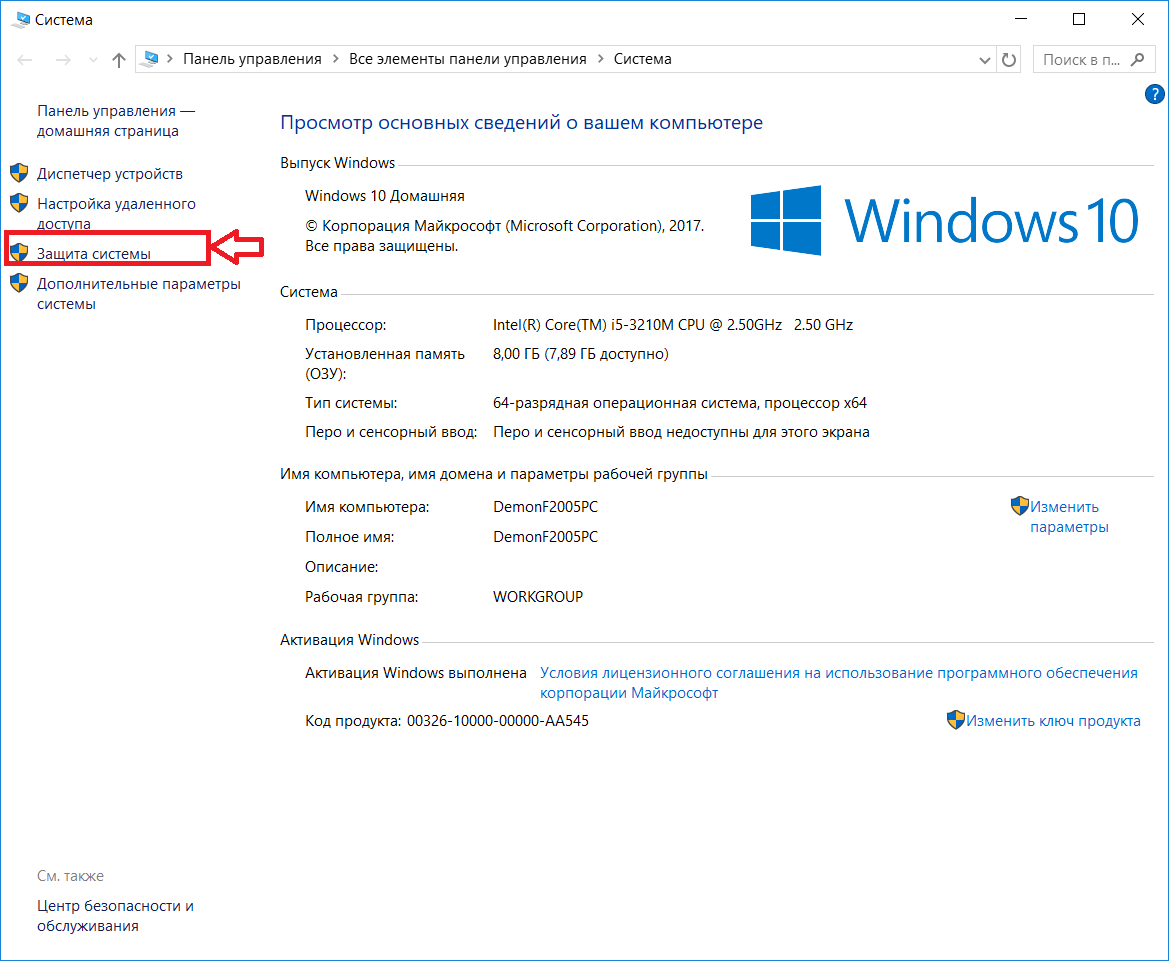This screenshot has width=1169, height=961.
Task: Click memory value '8,00 ГБ (7,89 ГБ доступно)'
Action: [x=581, y=354]
